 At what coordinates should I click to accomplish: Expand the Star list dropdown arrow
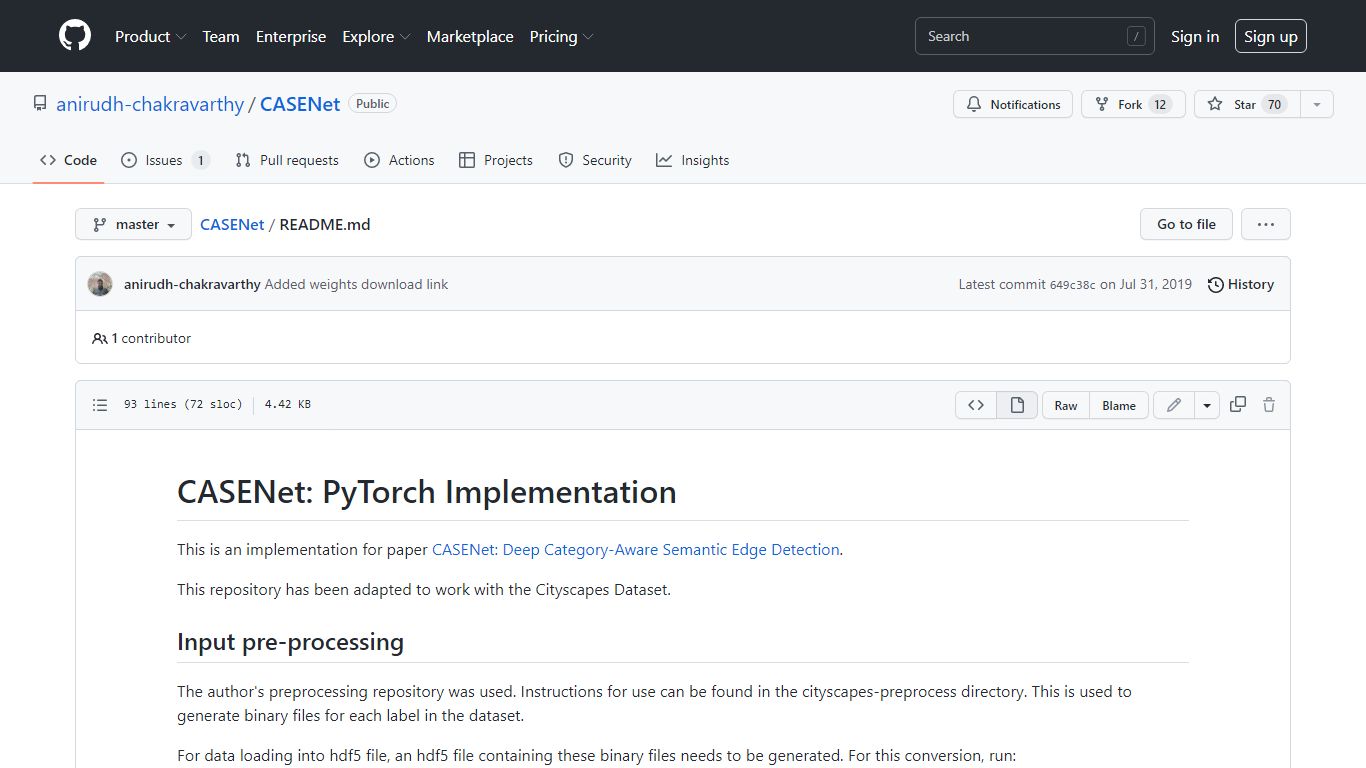click(1317, 104)
